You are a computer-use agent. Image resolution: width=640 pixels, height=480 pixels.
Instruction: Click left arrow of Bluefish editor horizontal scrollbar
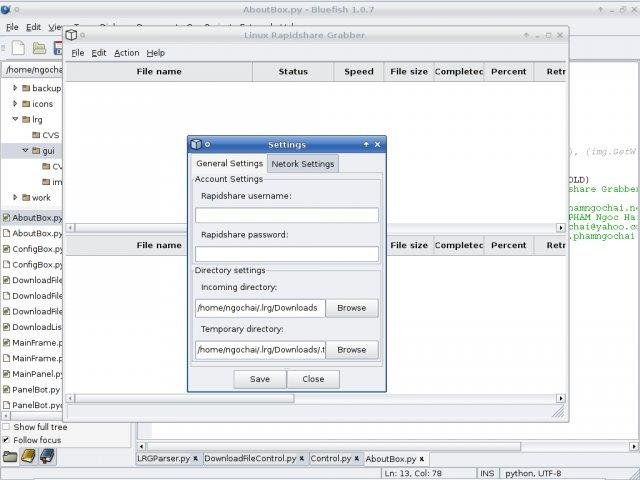pyautogui.click(x=141, y=447)
